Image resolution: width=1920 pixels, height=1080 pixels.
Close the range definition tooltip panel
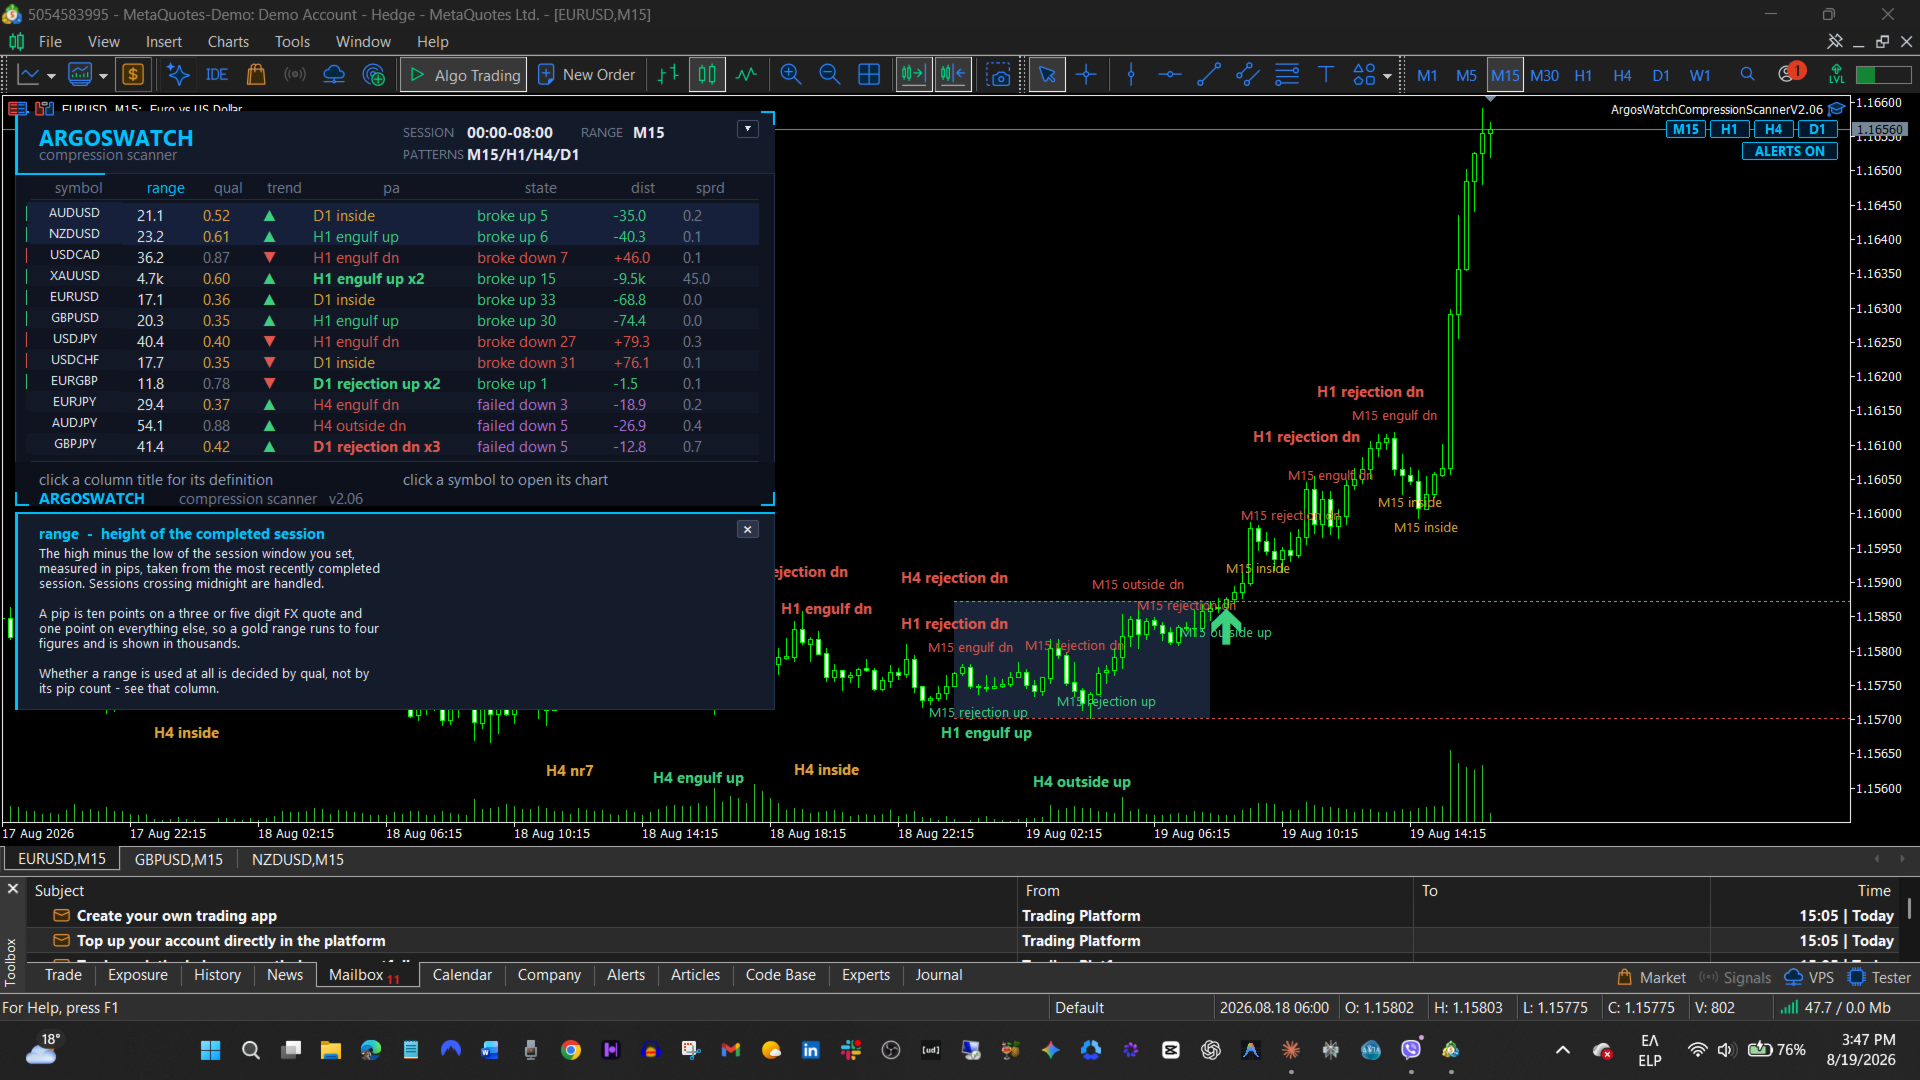[x=747, y=530]
